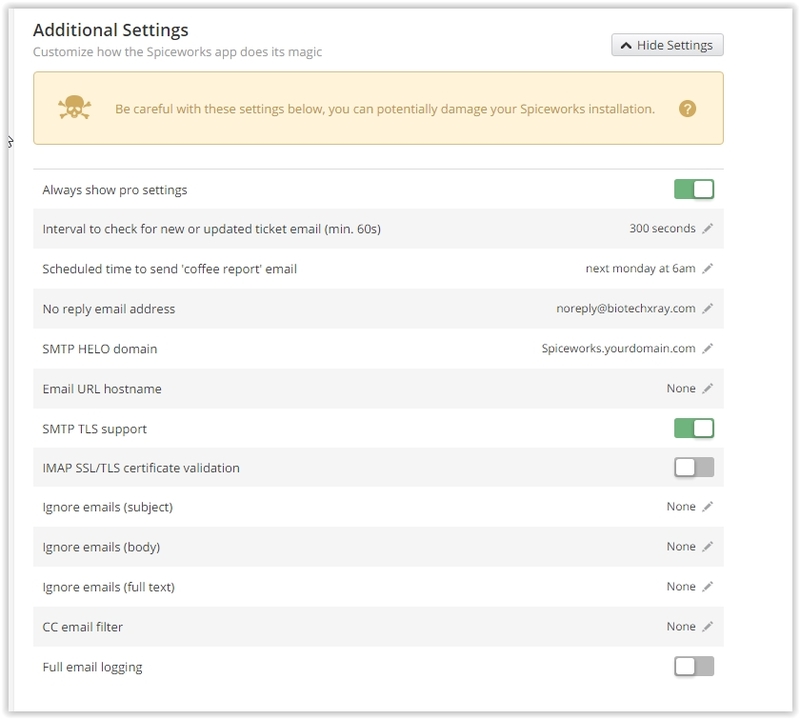Edit the SMTP HELO domain
This screenshot has height=719, width=800.
click(x=709, y=349)
